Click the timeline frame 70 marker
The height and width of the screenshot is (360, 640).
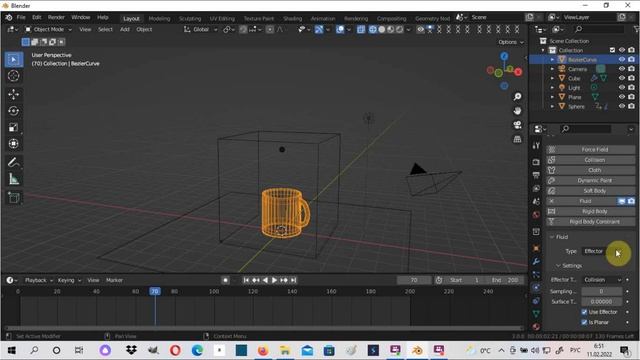click(x=155, y=291)
